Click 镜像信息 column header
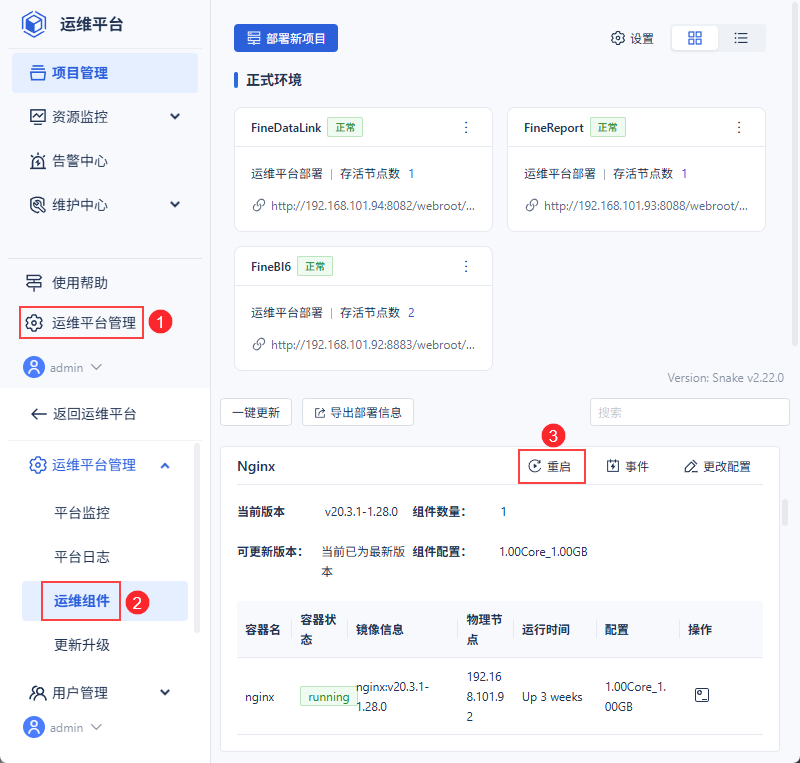 (380, 630)
